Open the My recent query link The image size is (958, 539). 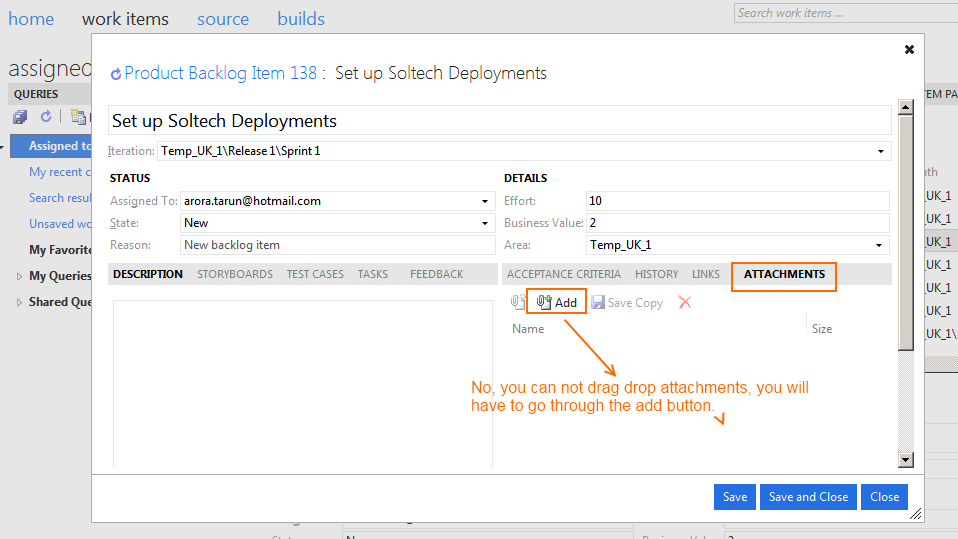pos(60,172)
